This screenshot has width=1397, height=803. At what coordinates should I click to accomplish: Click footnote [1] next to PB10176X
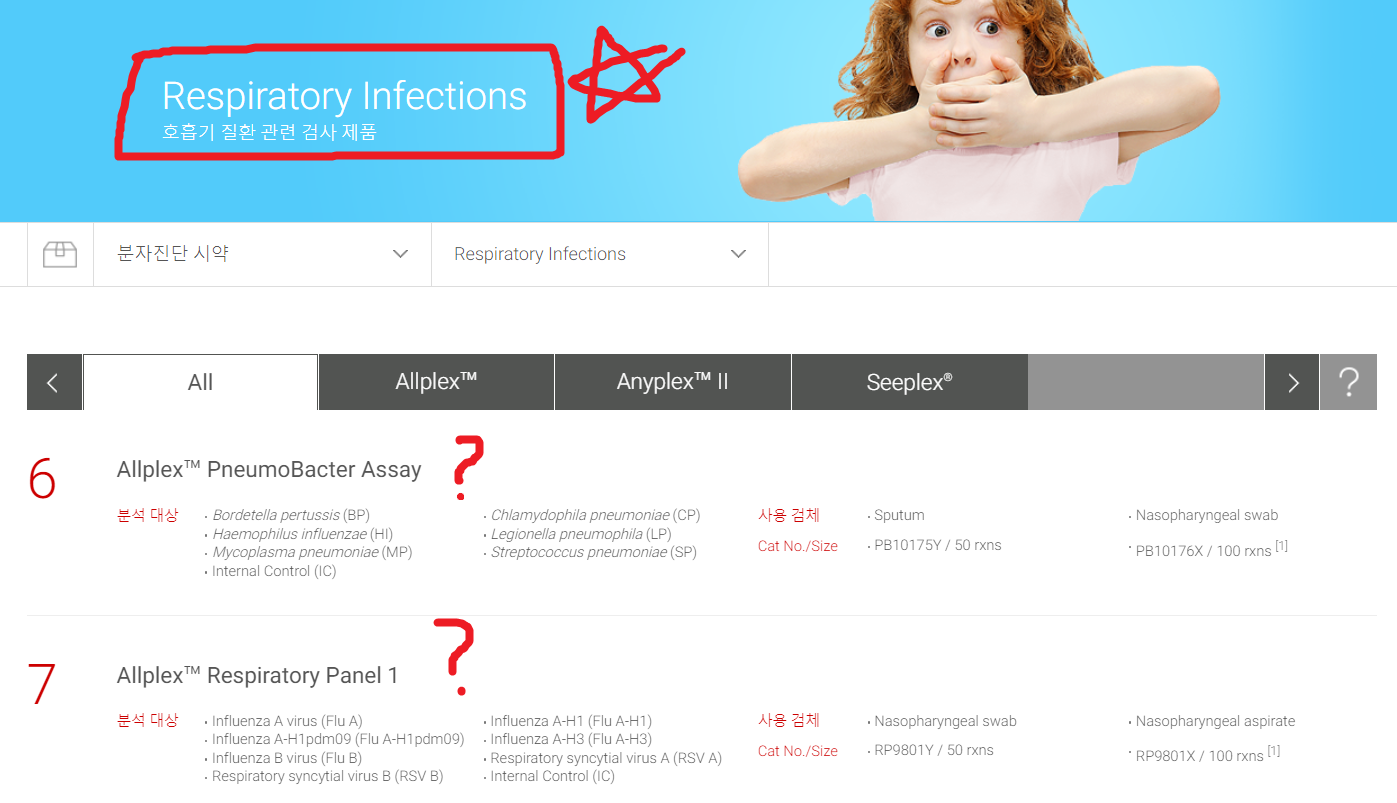click(x=1281, y=547)
